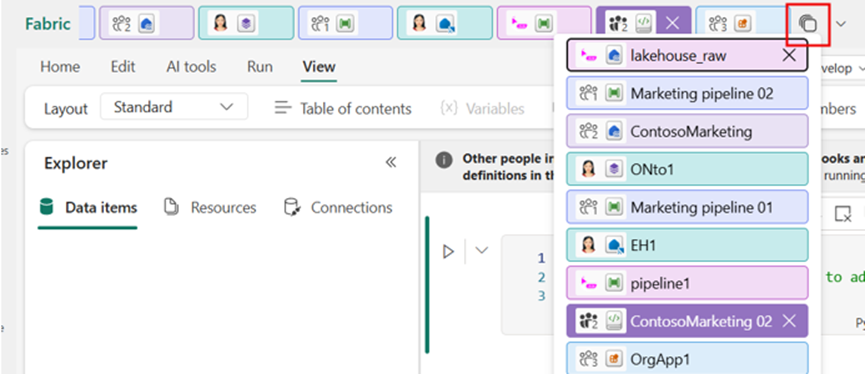Click the Resources documents icon
Image resolution: width=865 pixels, height=374 pixels.
tap(172, 207)
